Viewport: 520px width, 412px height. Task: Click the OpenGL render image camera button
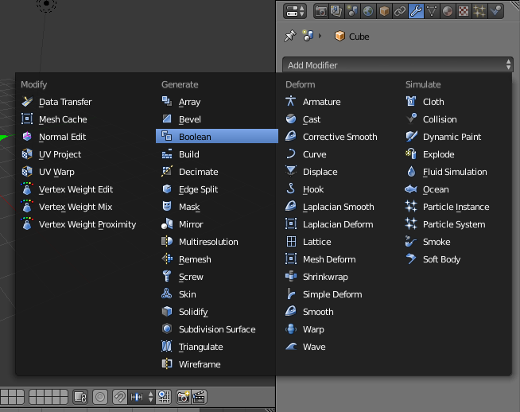183,397
